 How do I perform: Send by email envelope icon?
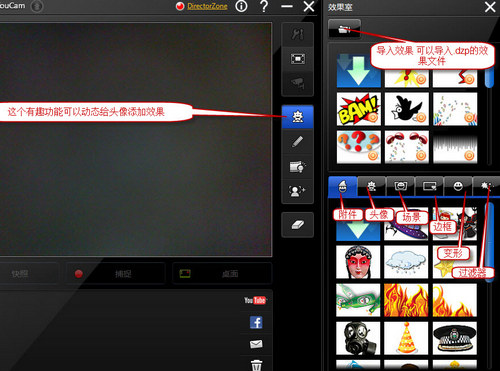[x=256, y=344]
